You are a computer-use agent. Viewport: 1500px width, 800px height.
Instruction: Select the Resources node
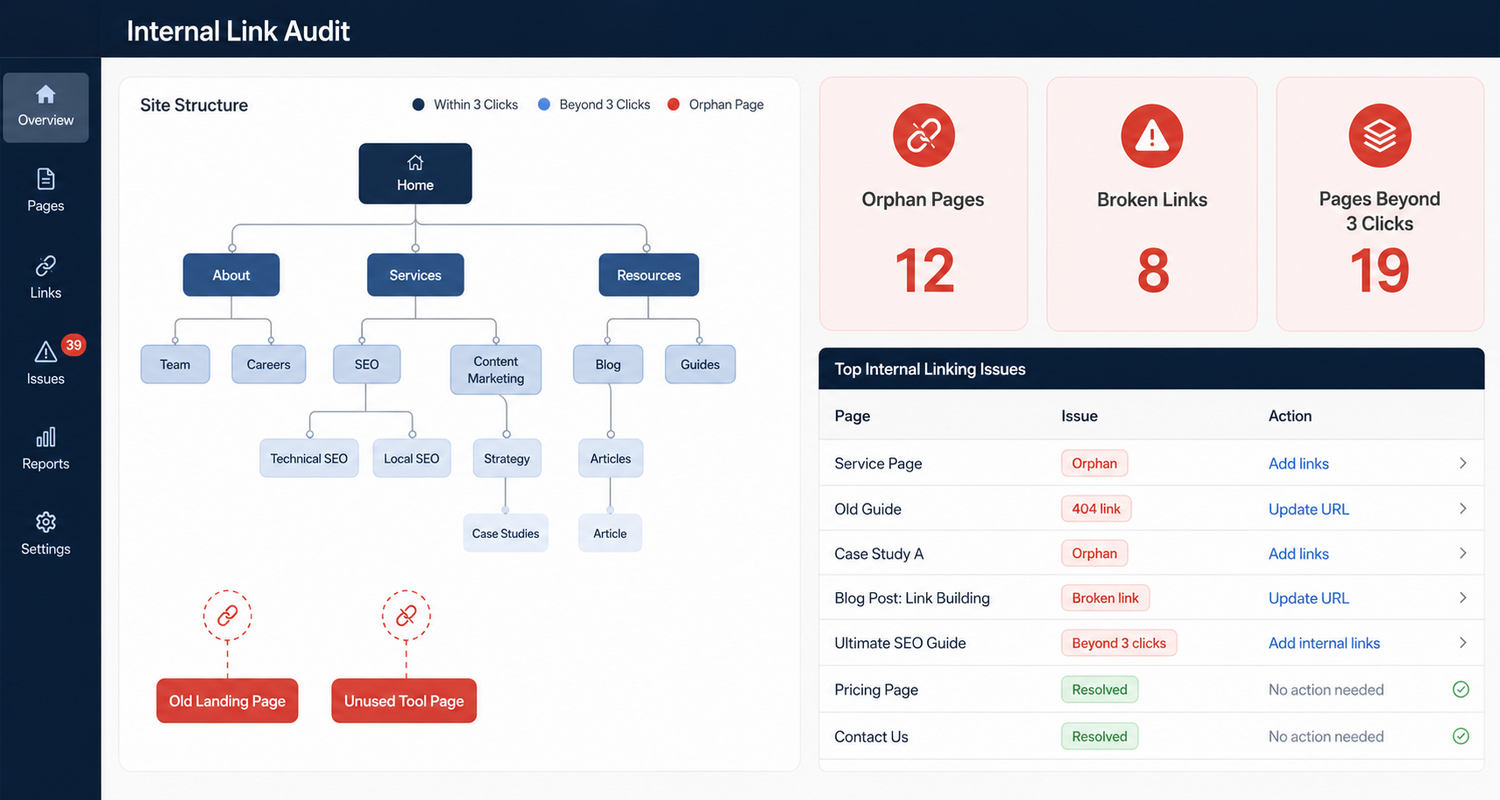click(649, 275)
